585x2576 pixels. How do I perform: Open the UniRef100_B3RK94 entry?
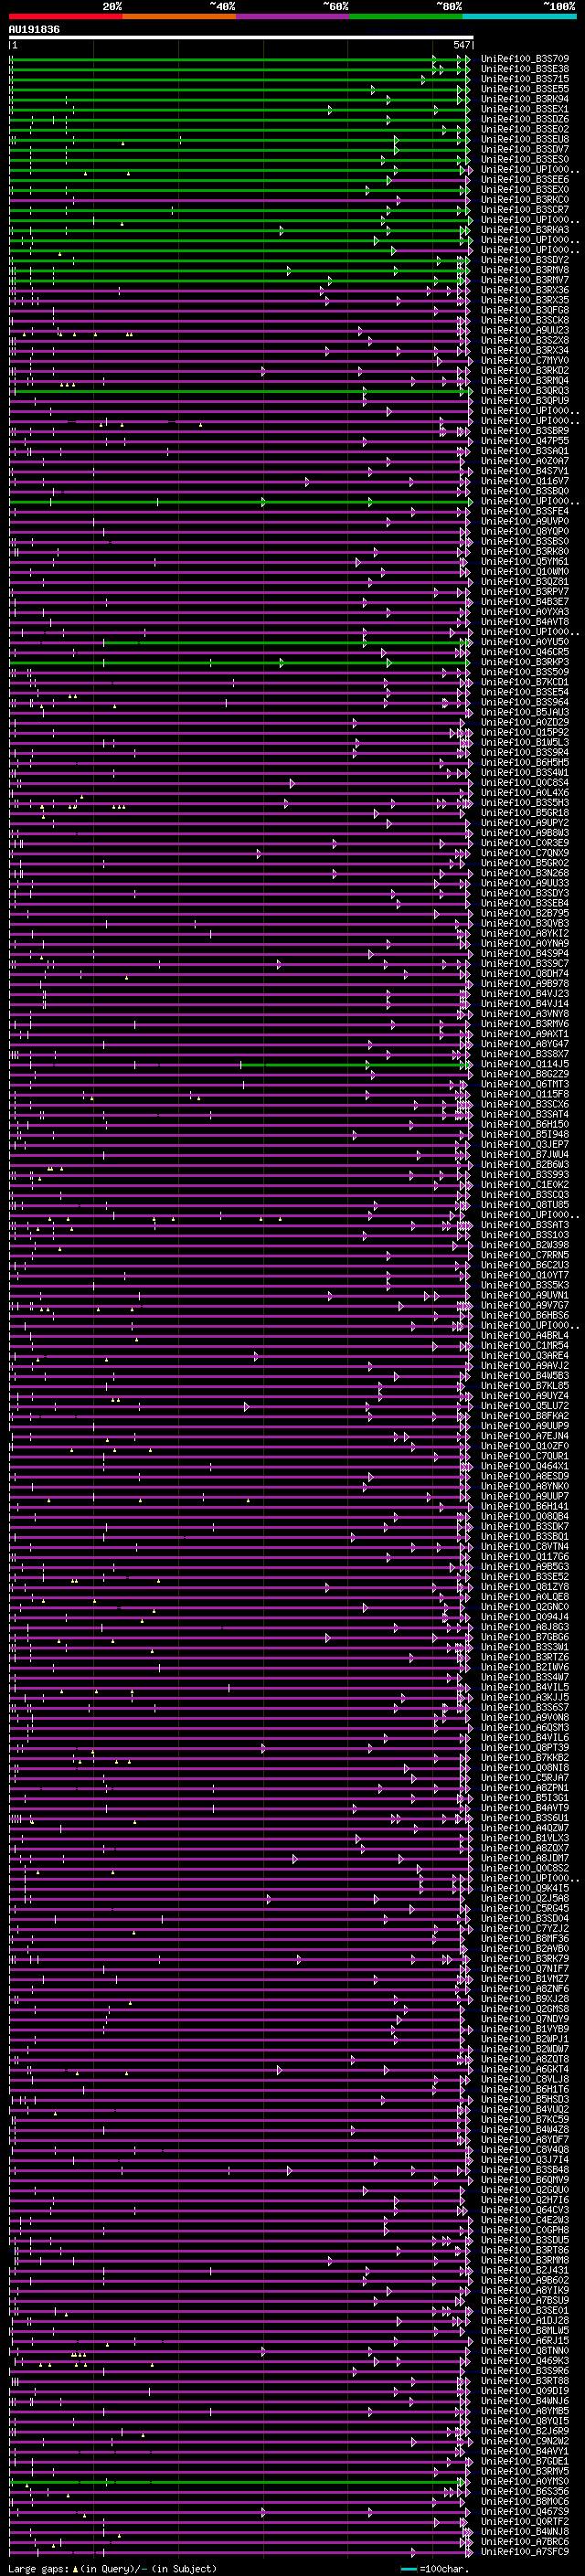coord(525,99)
